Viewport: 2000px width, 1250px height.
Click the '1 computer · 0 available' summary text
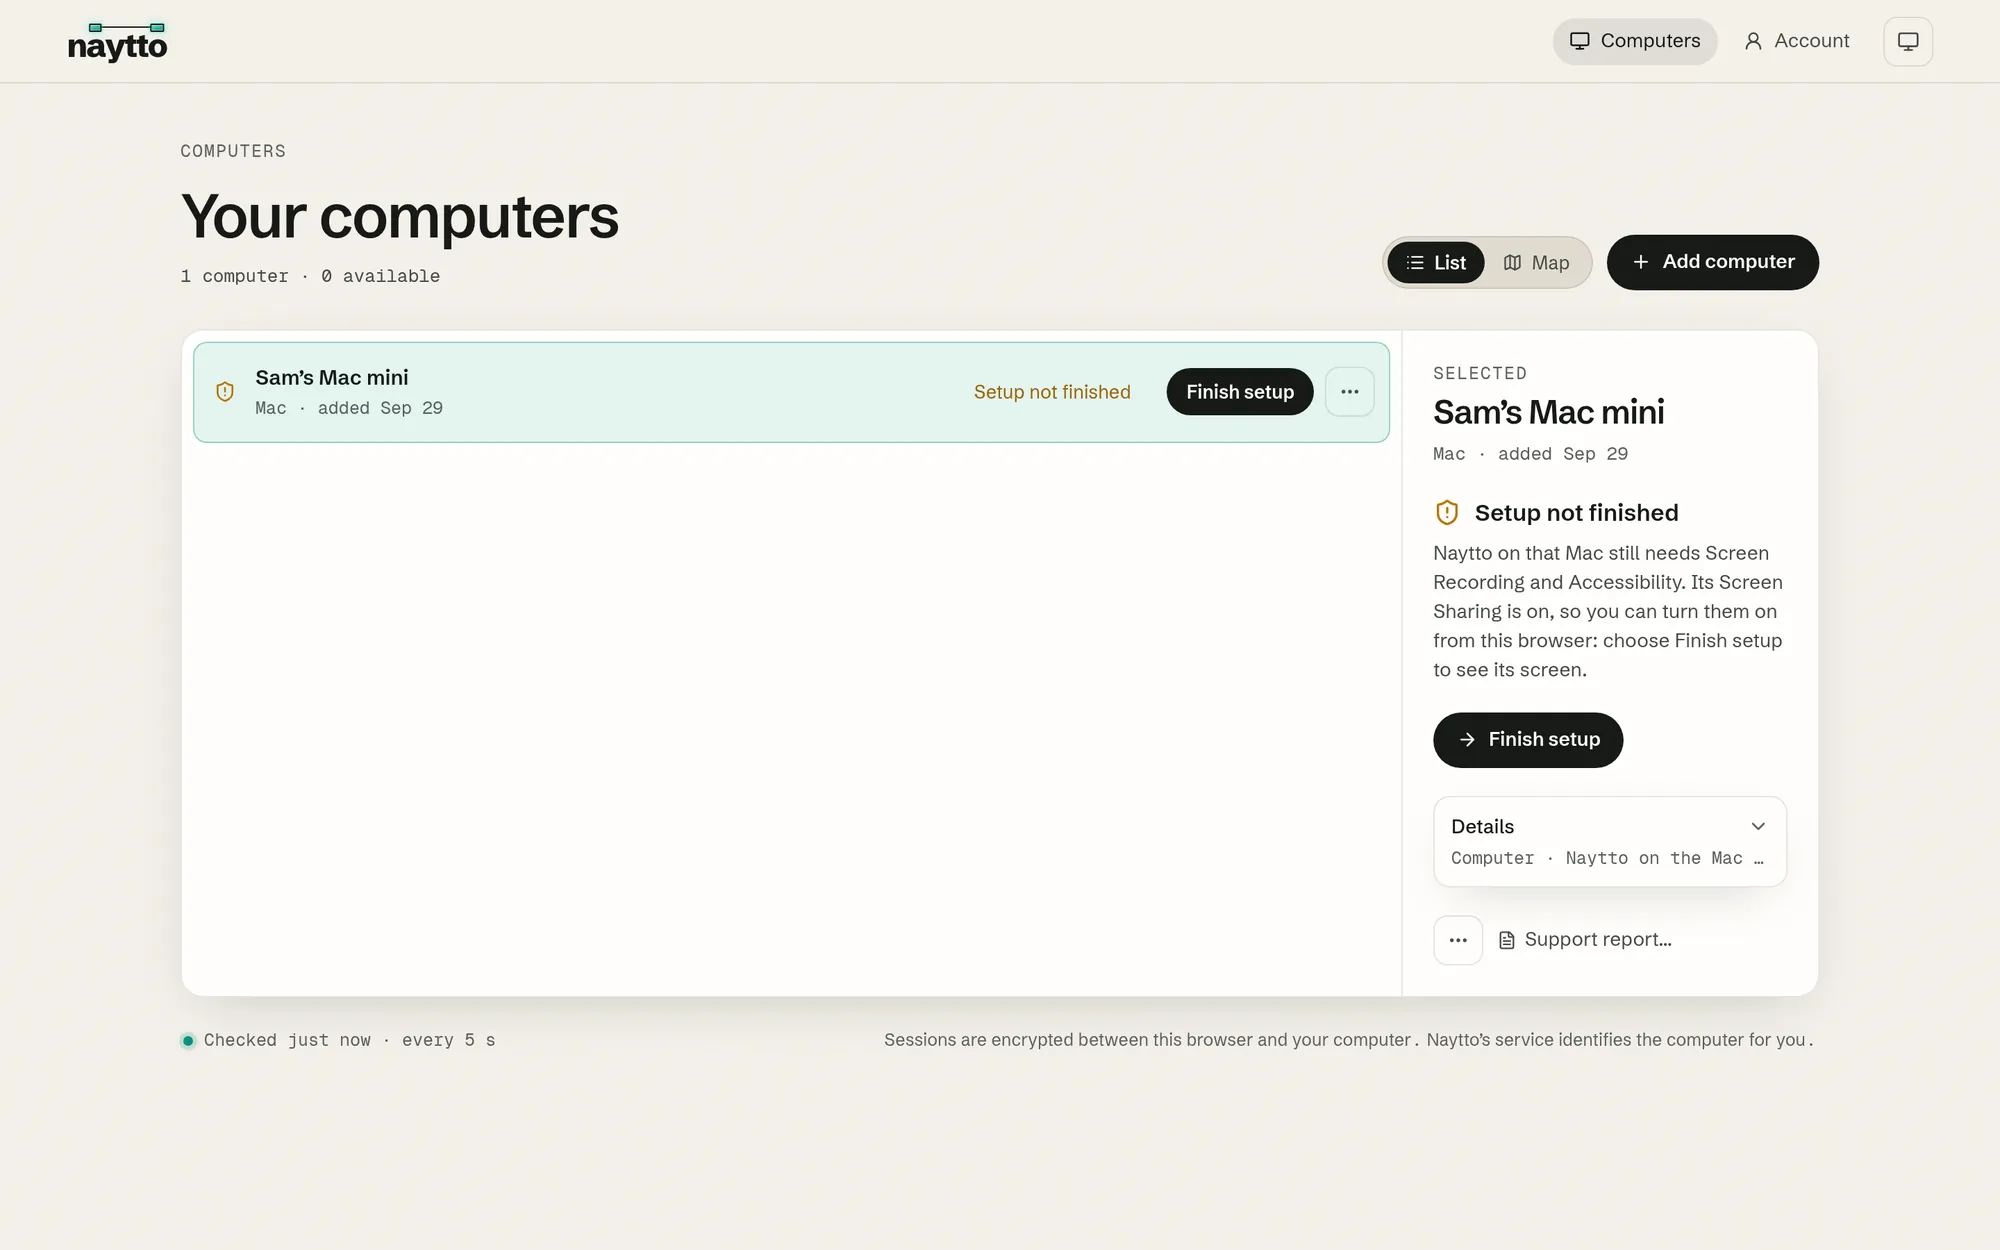click(x=310, y=276)
